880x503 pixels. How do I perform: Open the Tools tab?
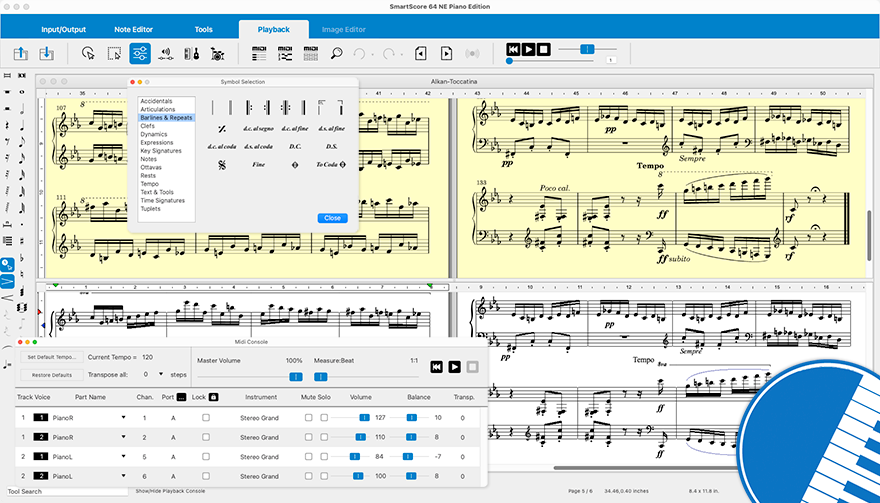click(203, 29)
